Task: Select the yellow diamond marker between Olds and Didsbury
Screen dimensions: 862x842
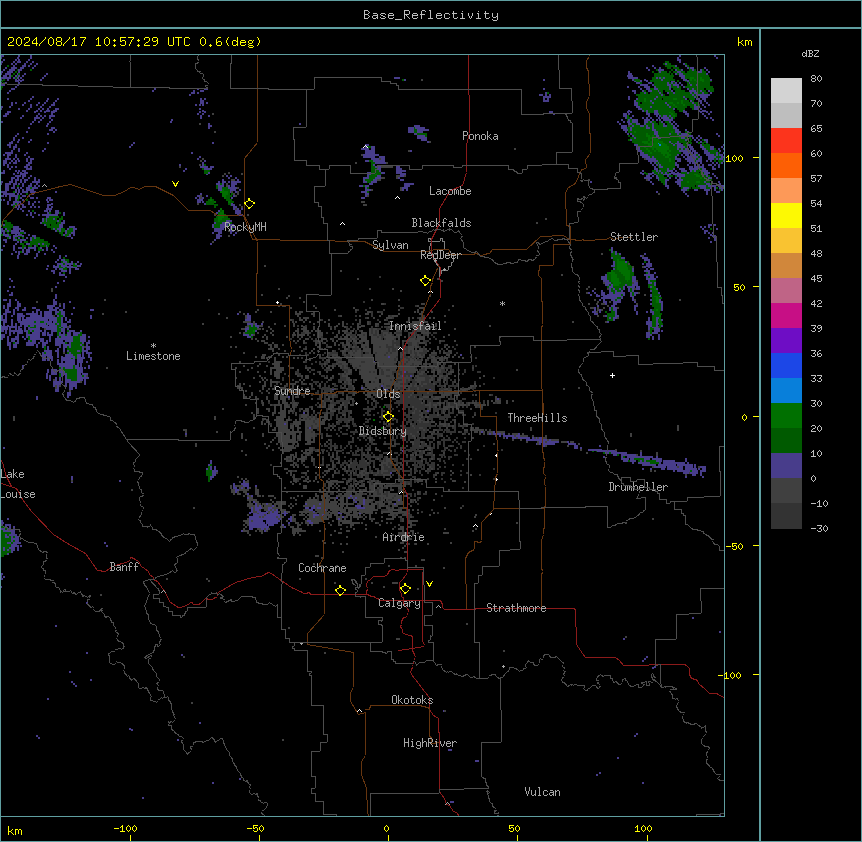Action: (388, 417)
